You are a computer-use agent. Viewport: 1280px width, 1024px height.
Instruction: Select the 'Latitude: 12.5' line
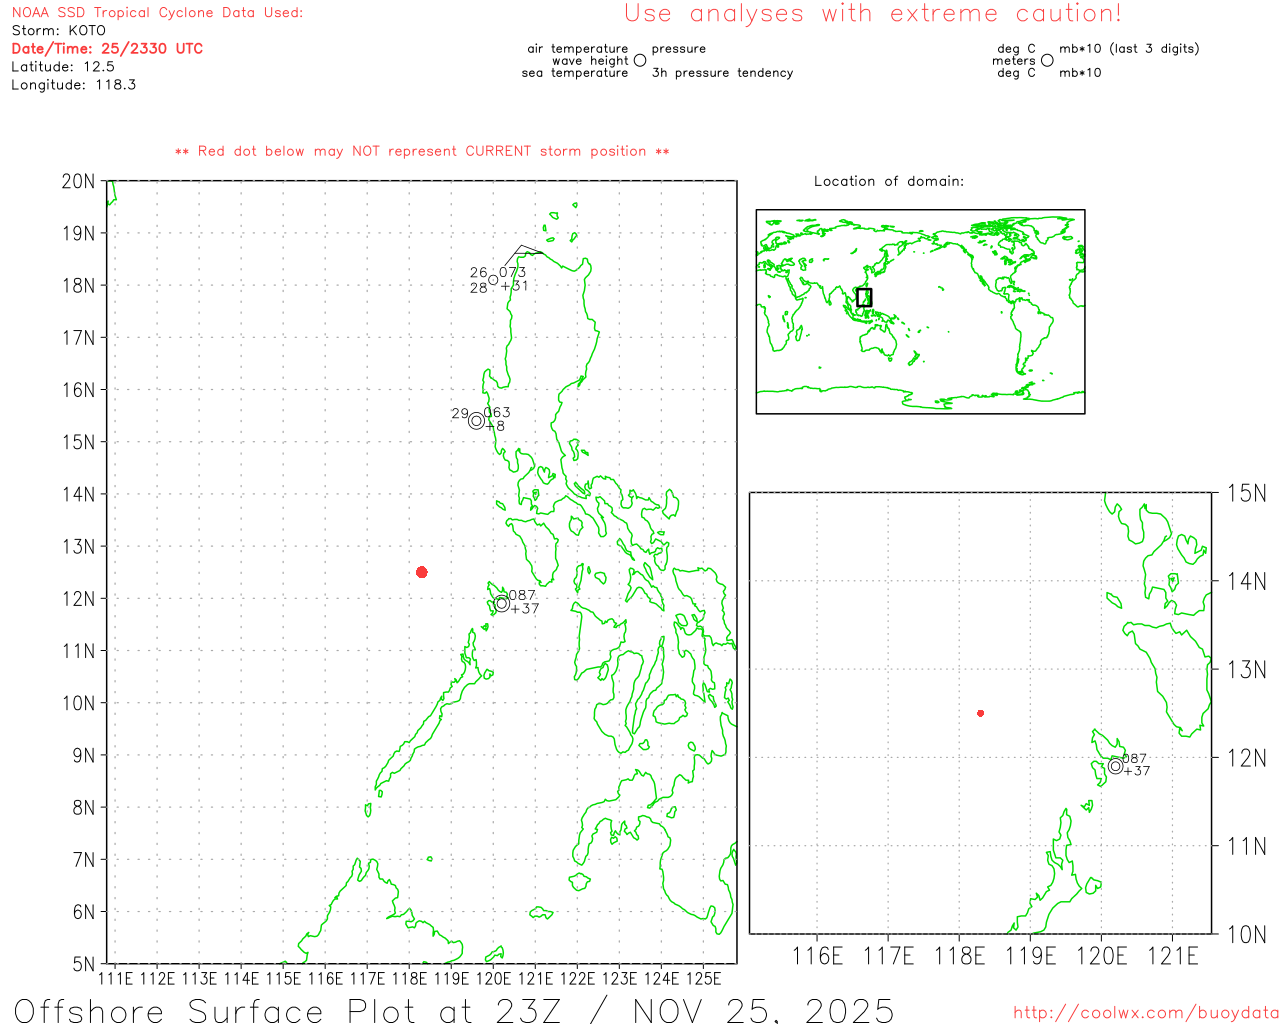(63, 67)
